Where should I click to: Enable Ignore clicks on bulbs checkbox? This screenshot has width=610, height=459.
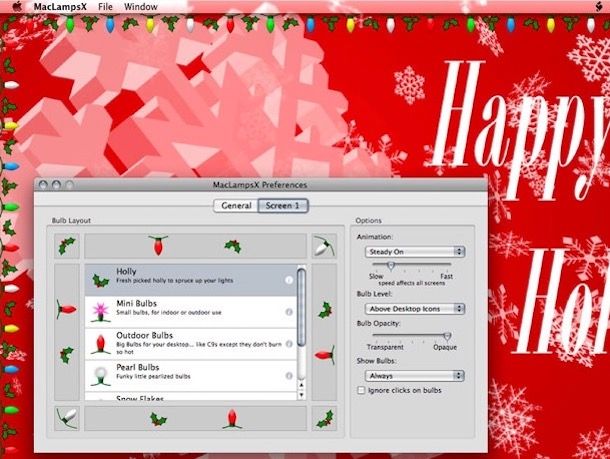click(361, 390)
